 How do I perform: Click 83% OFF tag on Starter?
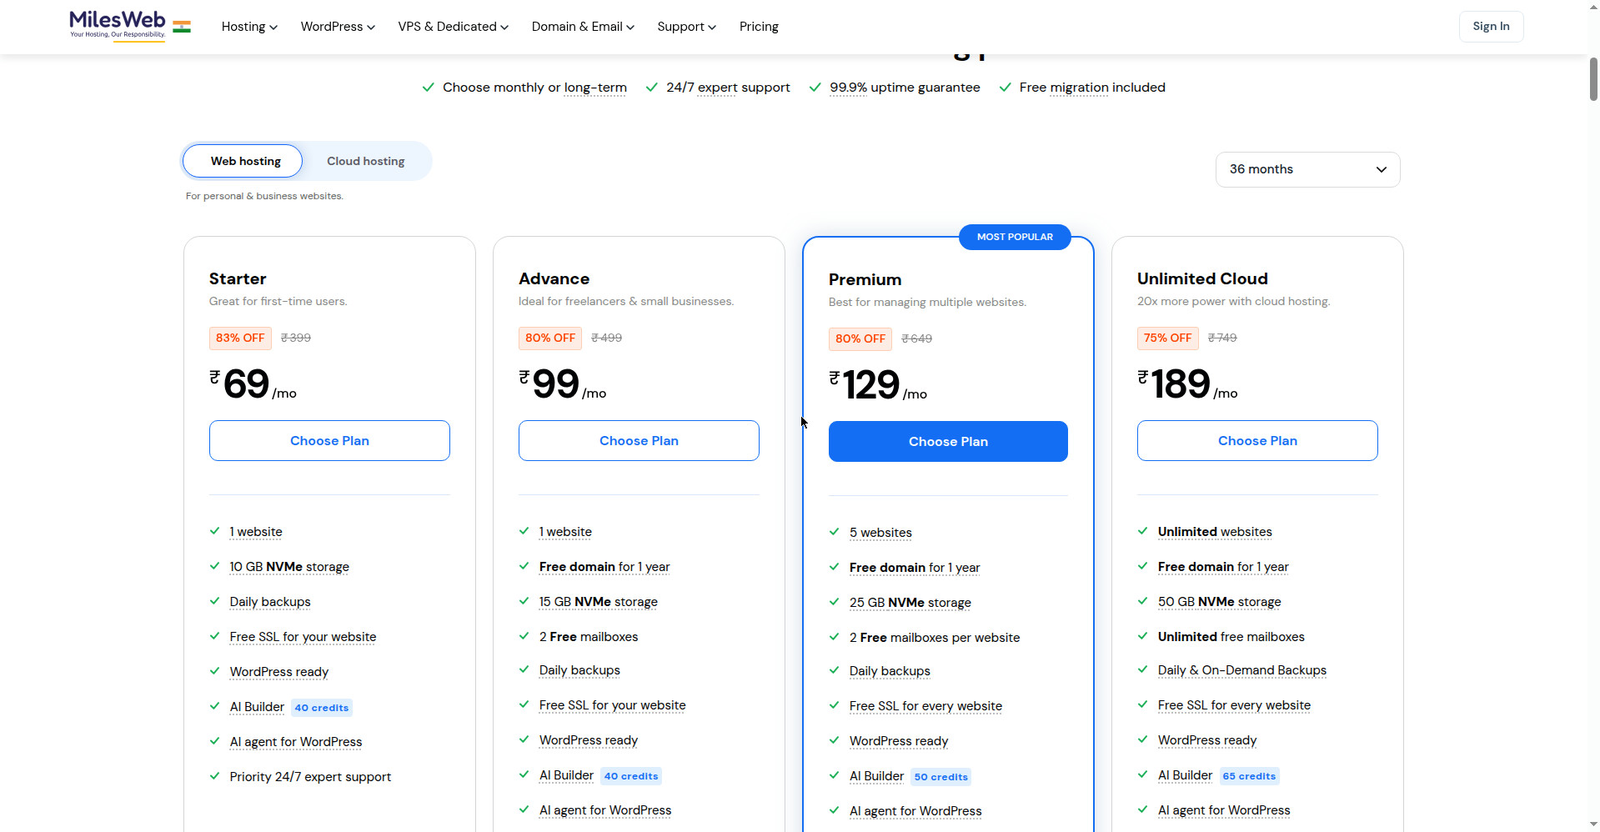pyautogui.click(x=240, y=338)
